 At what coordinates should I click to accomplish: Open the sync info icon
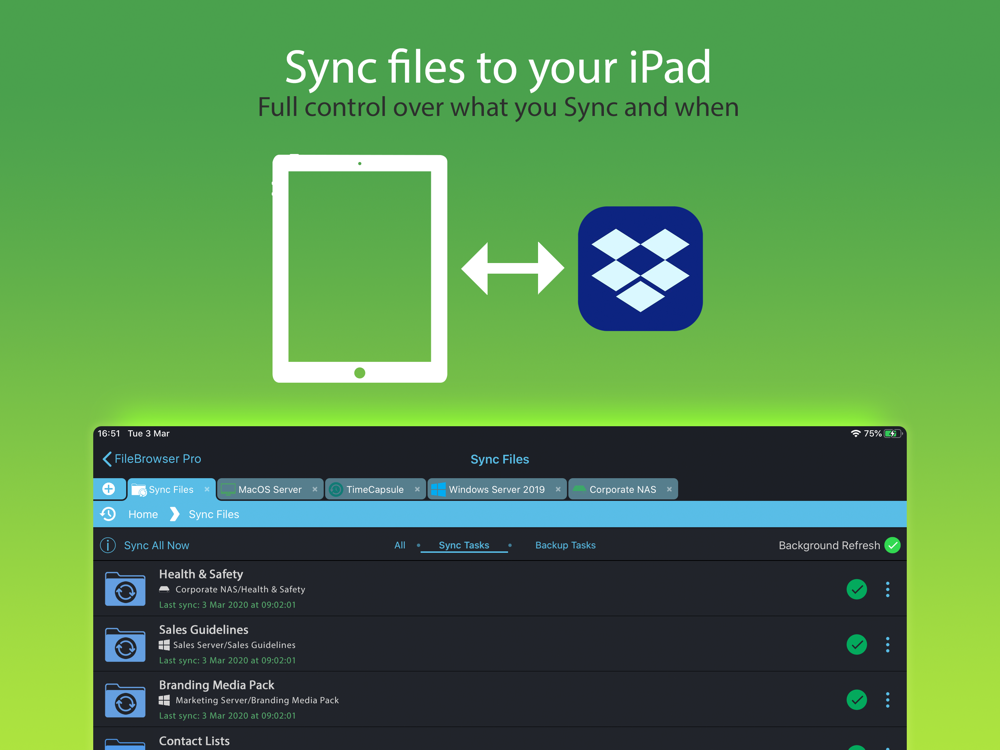[x=108, y=545]
